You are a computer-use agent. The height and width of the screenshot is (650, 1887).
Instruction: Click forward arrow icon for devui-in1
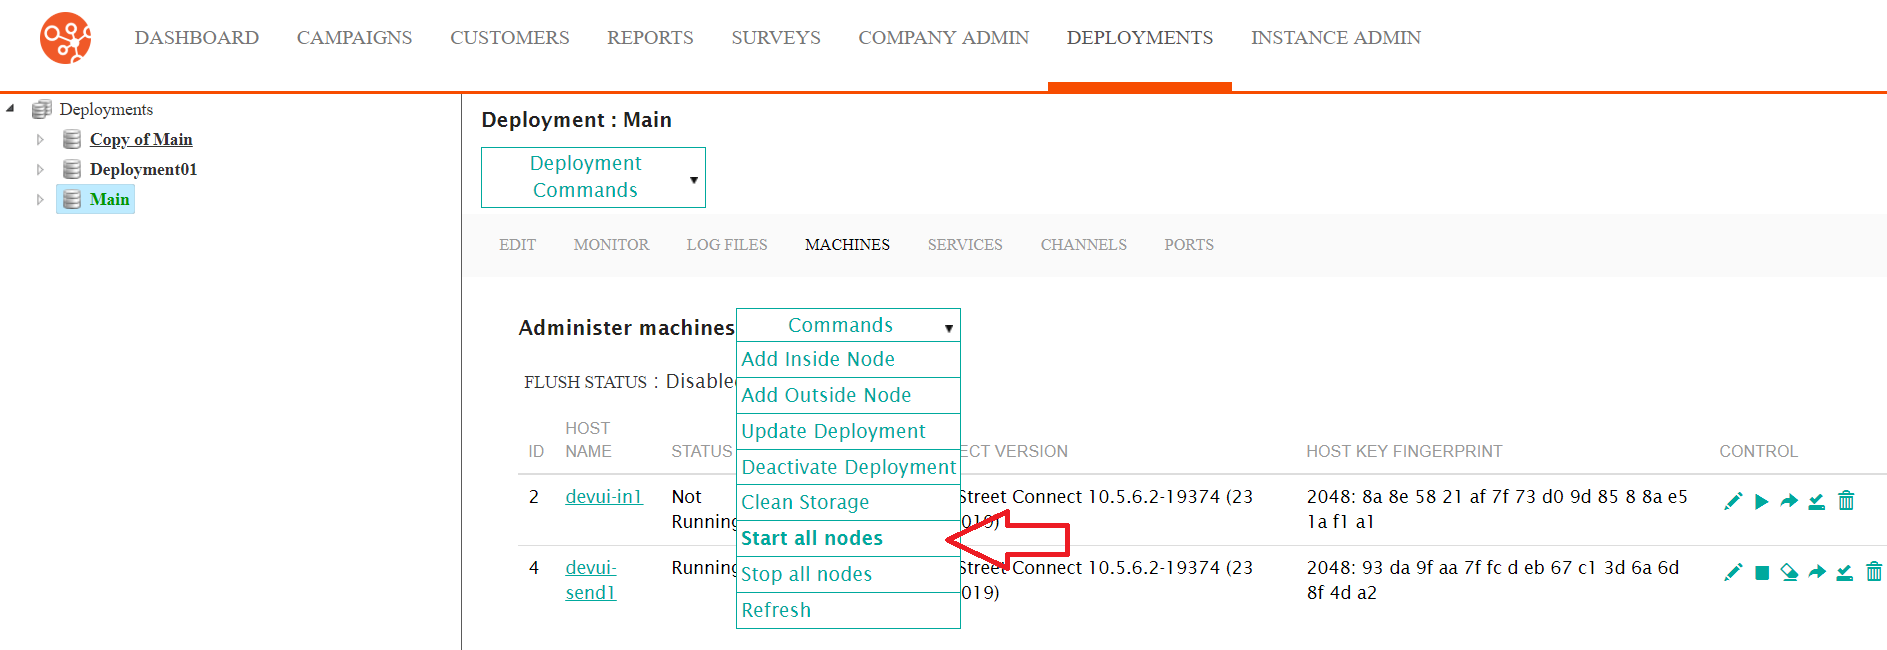pyautogui.click(x=1789, y=501)
